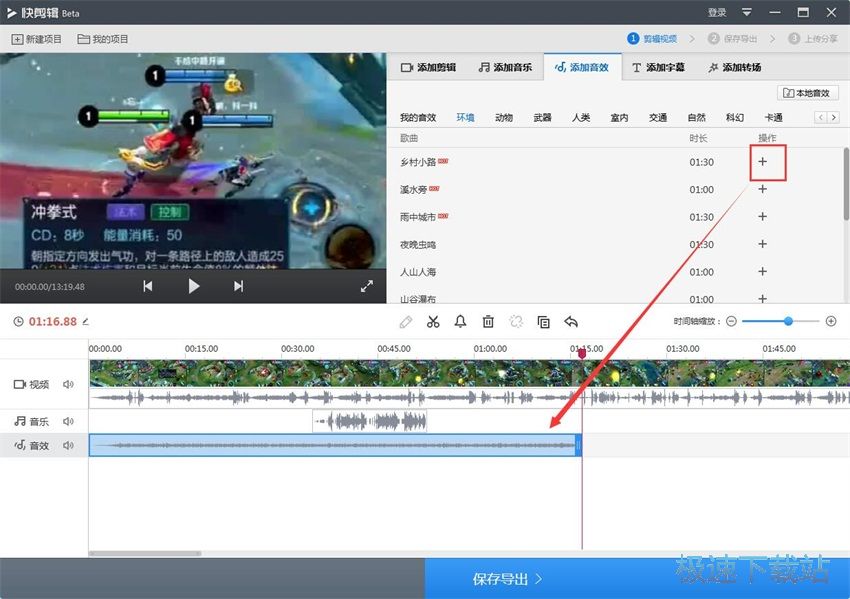Select 自然 sound category
The width and height of the screenshot is (850, 599).
coord(696,118)
